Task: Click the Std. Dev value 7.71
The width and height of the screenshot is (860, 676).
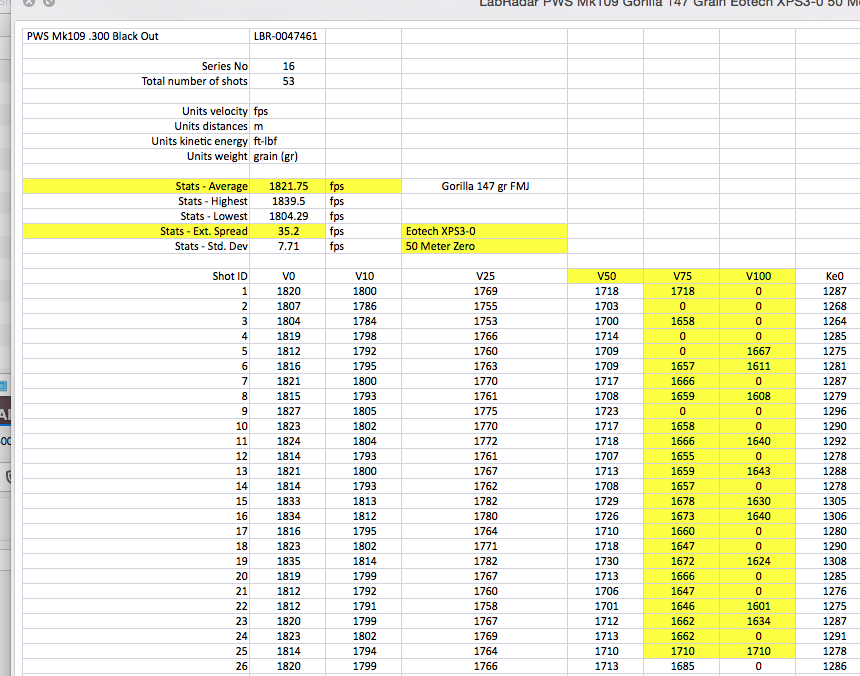Action: tap(288, 246)
